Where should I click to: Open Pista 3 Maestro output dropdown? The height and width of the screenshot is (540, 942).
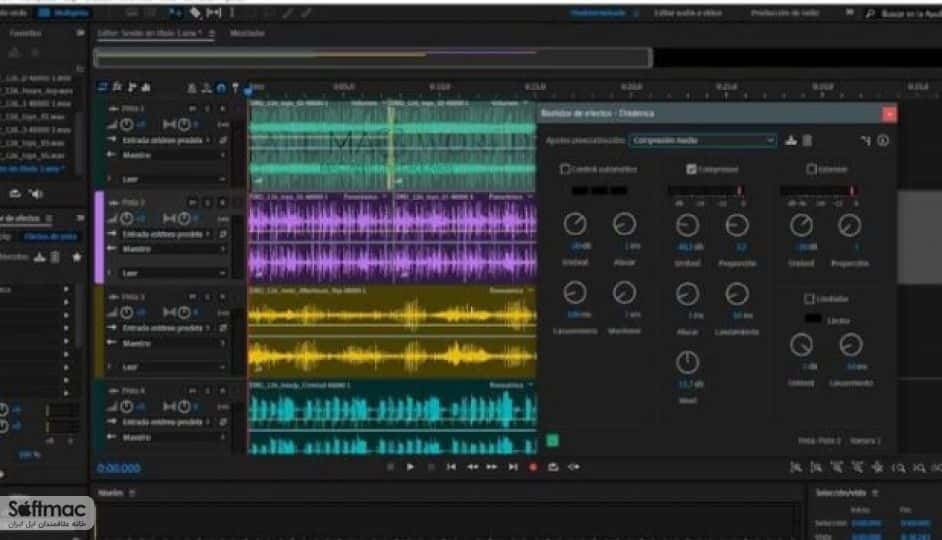173,344
